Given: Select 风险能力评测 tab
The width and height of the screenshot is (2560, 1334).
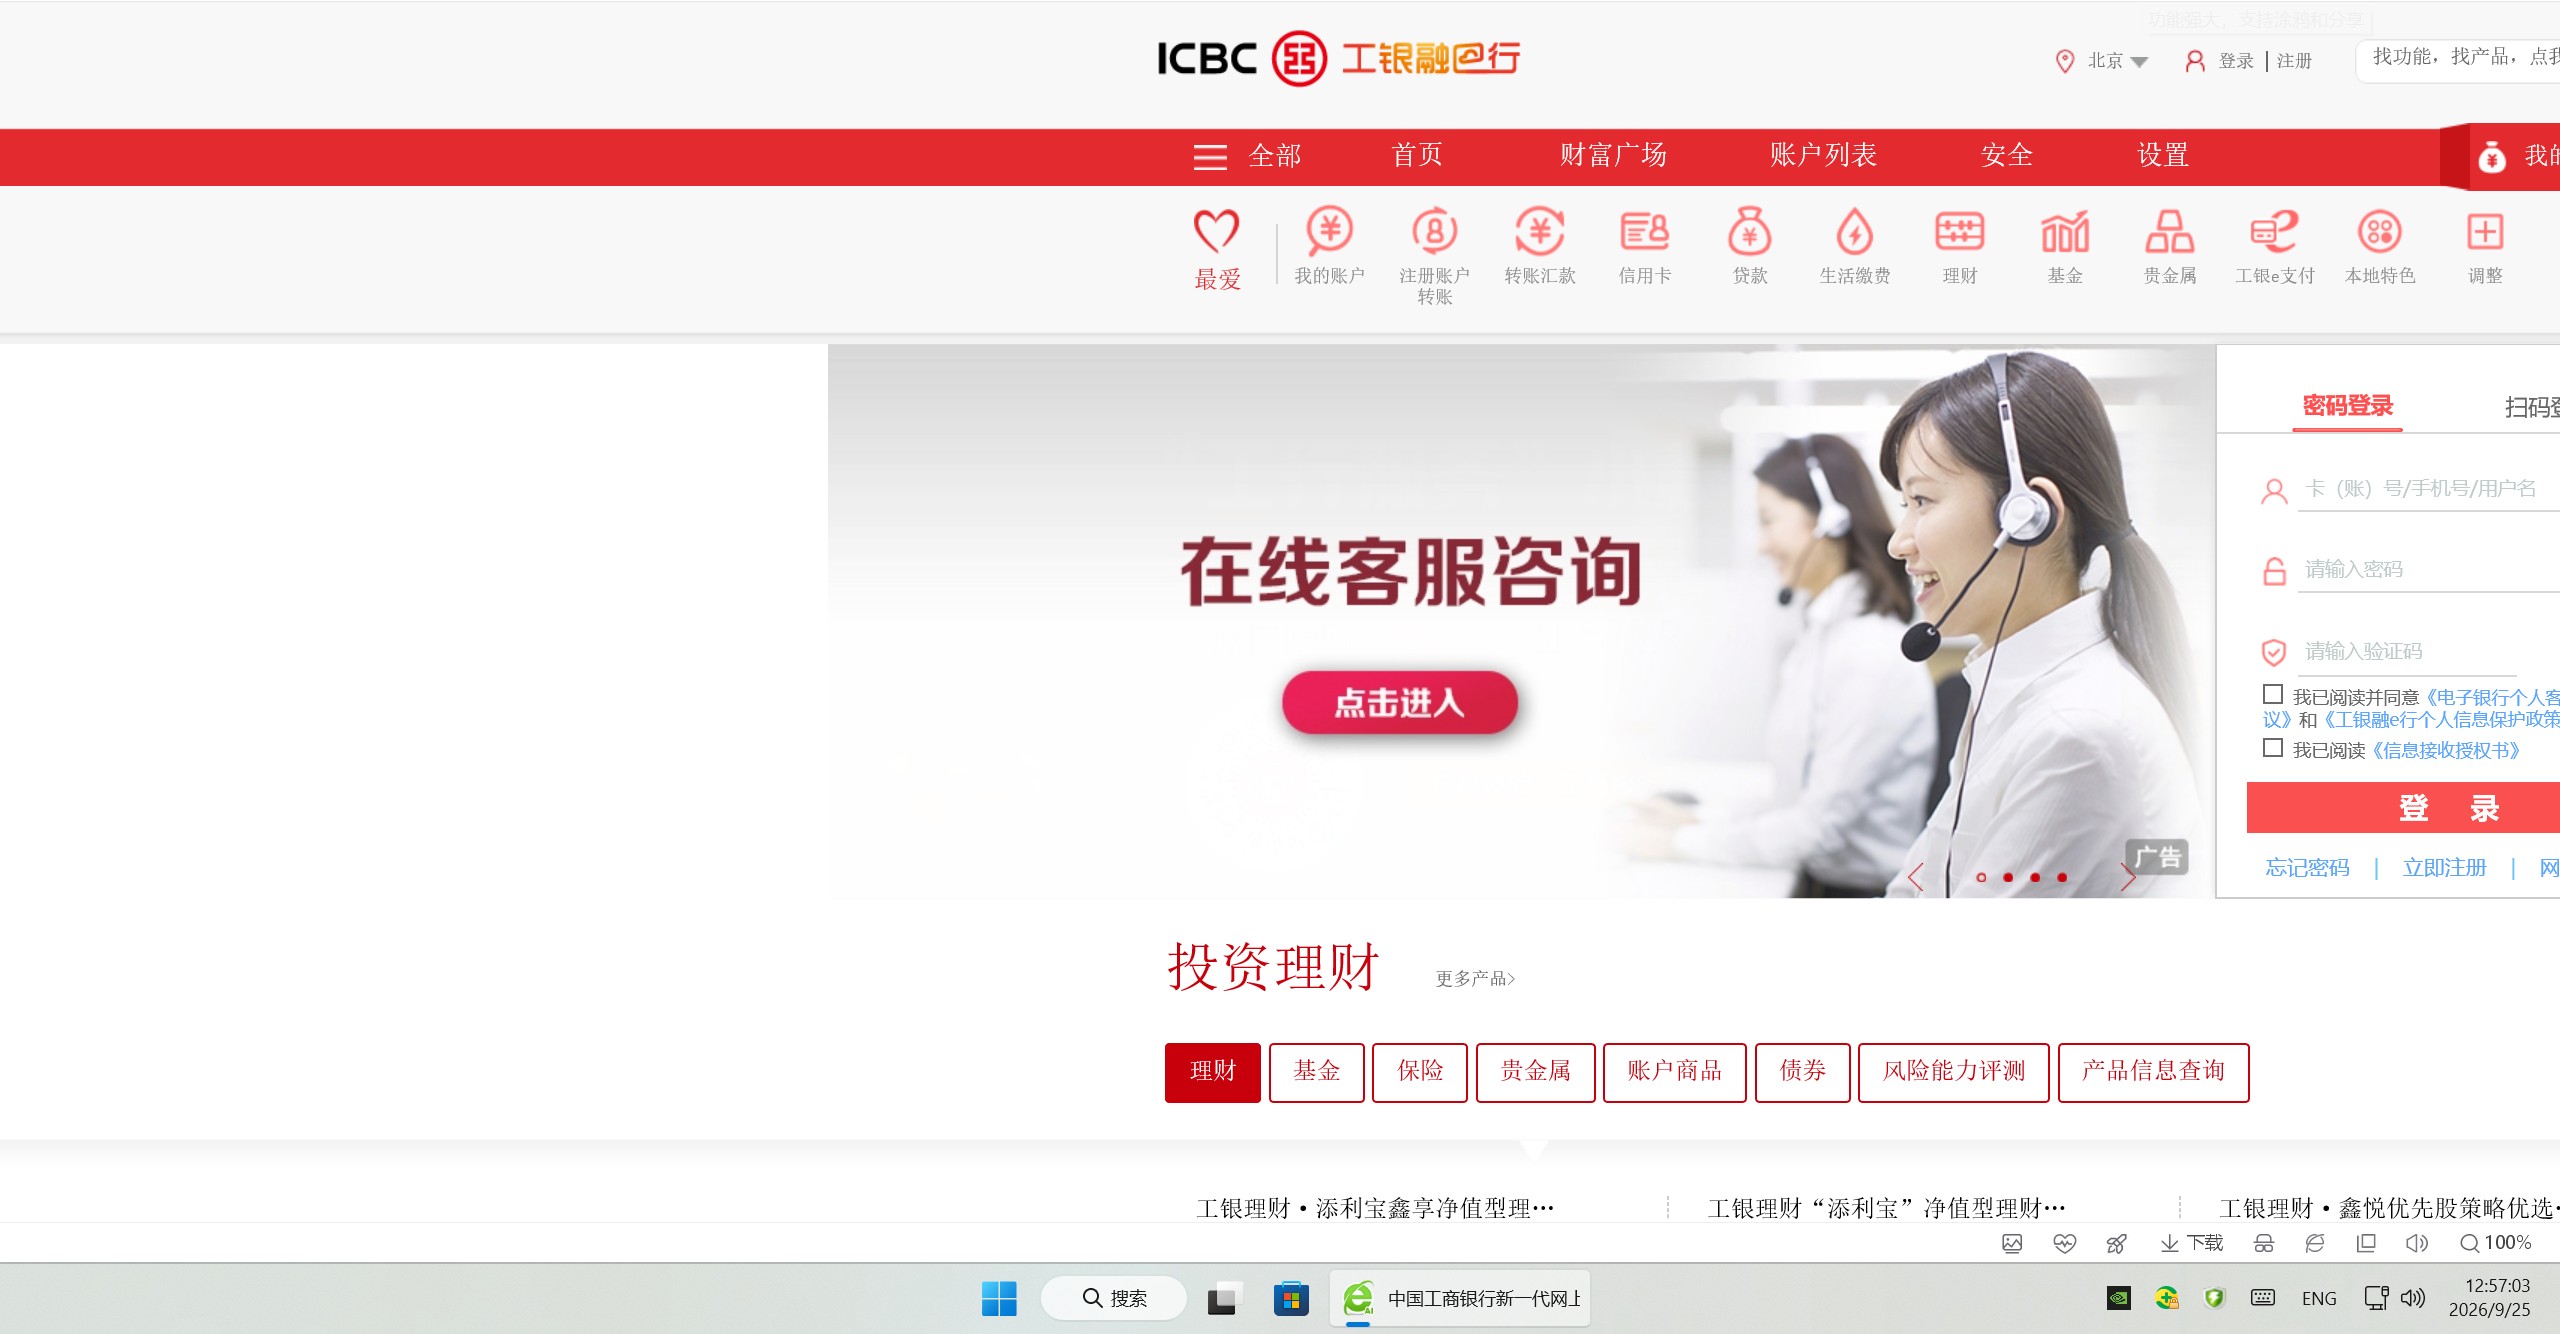Looking at the screenshot, I should pos(1953,1072).
